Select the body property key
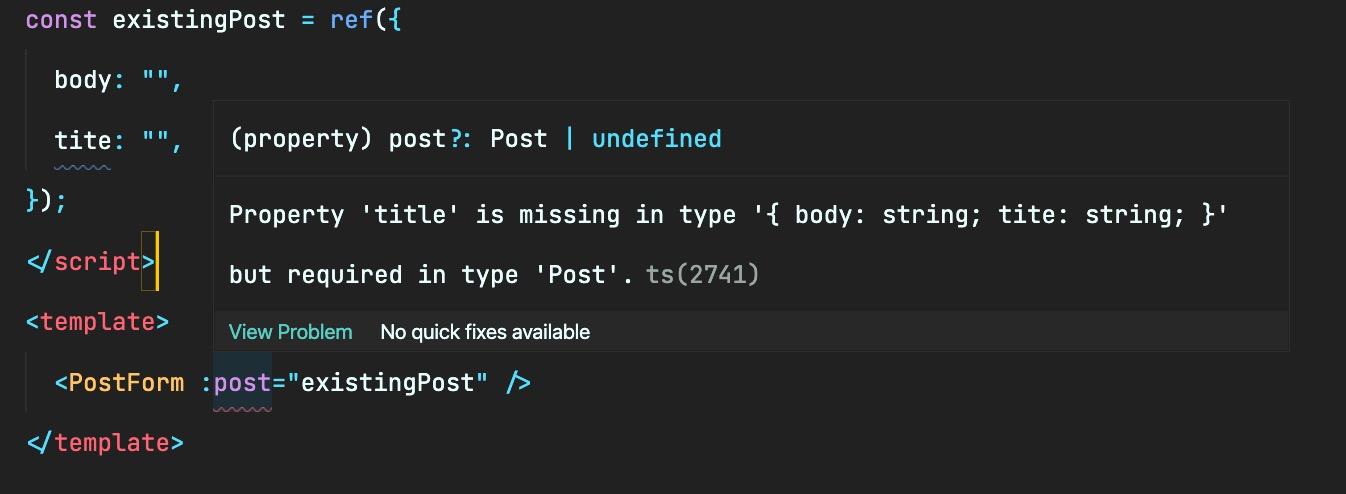The width and height of the screenshot is (1346, 494). 82,80
